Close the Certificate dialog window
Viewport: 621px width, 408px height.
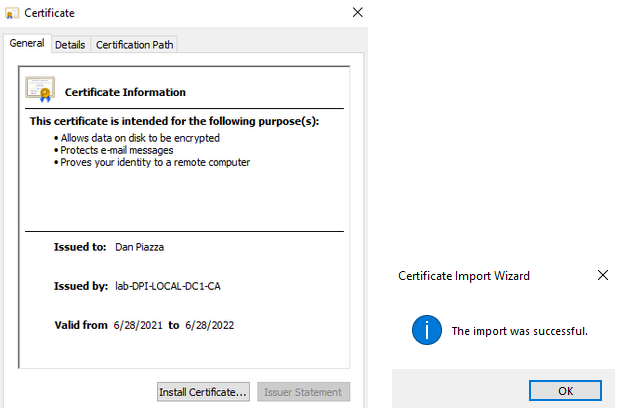click(357, 13)
